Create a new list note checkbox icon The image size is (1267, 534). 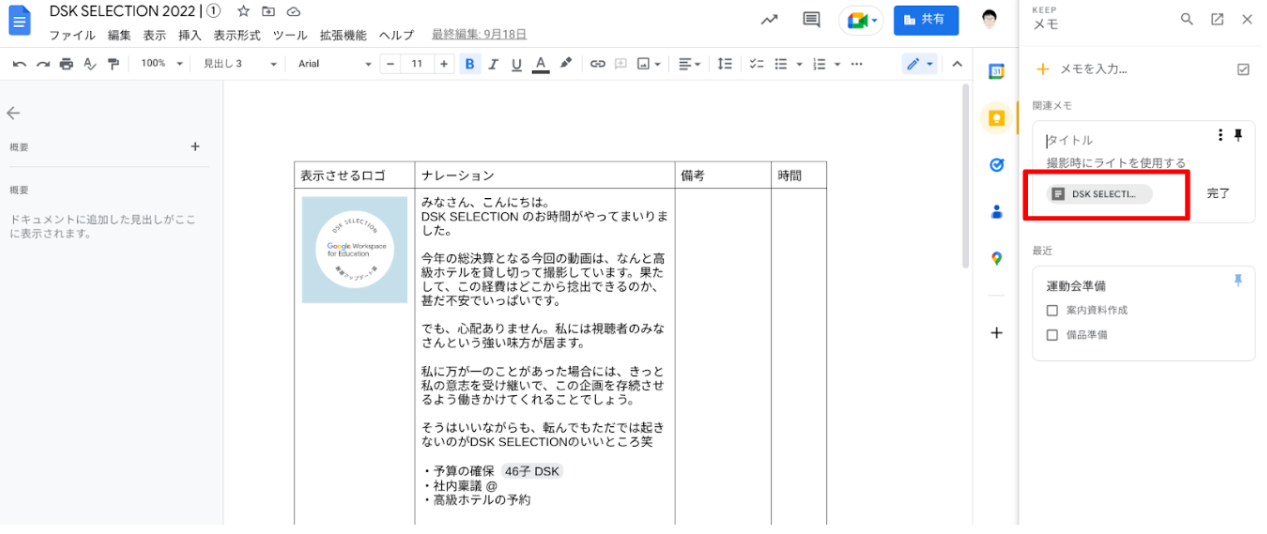tap(1243, 69)
